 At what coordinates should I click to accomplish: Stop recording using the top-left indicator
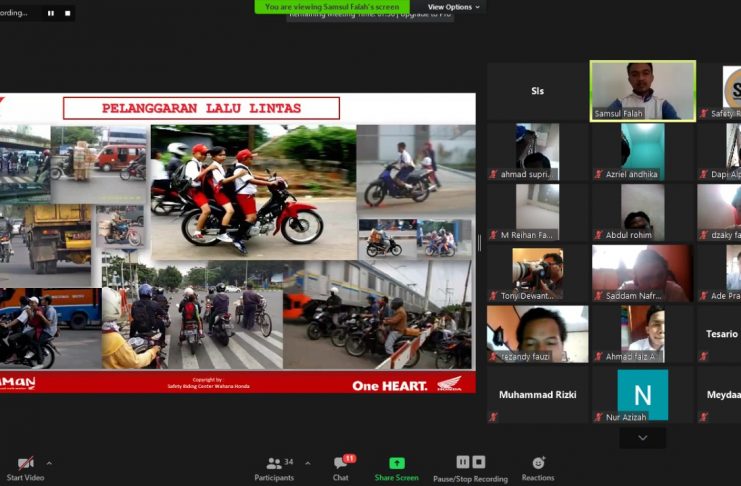[68, 14]
